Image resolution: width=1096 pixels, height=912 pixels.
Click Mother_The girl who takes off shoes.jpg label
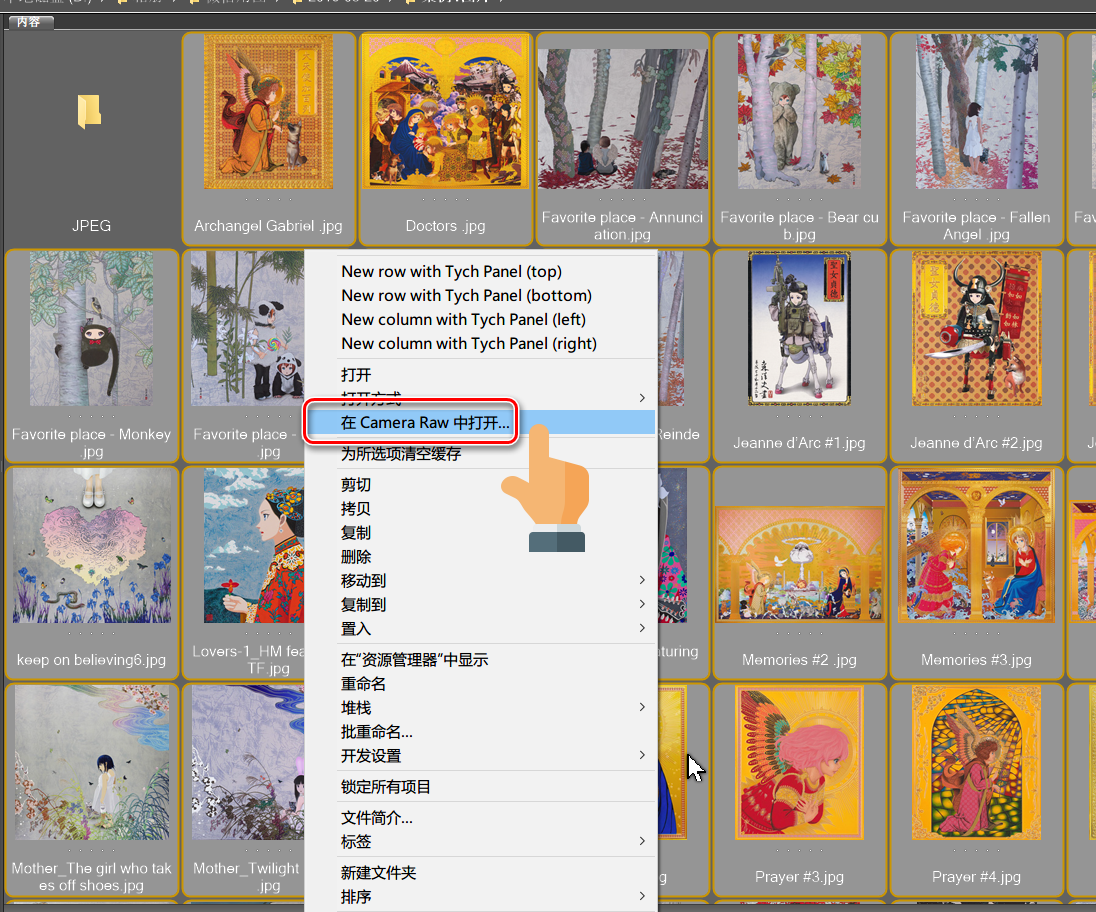[92, 876]
